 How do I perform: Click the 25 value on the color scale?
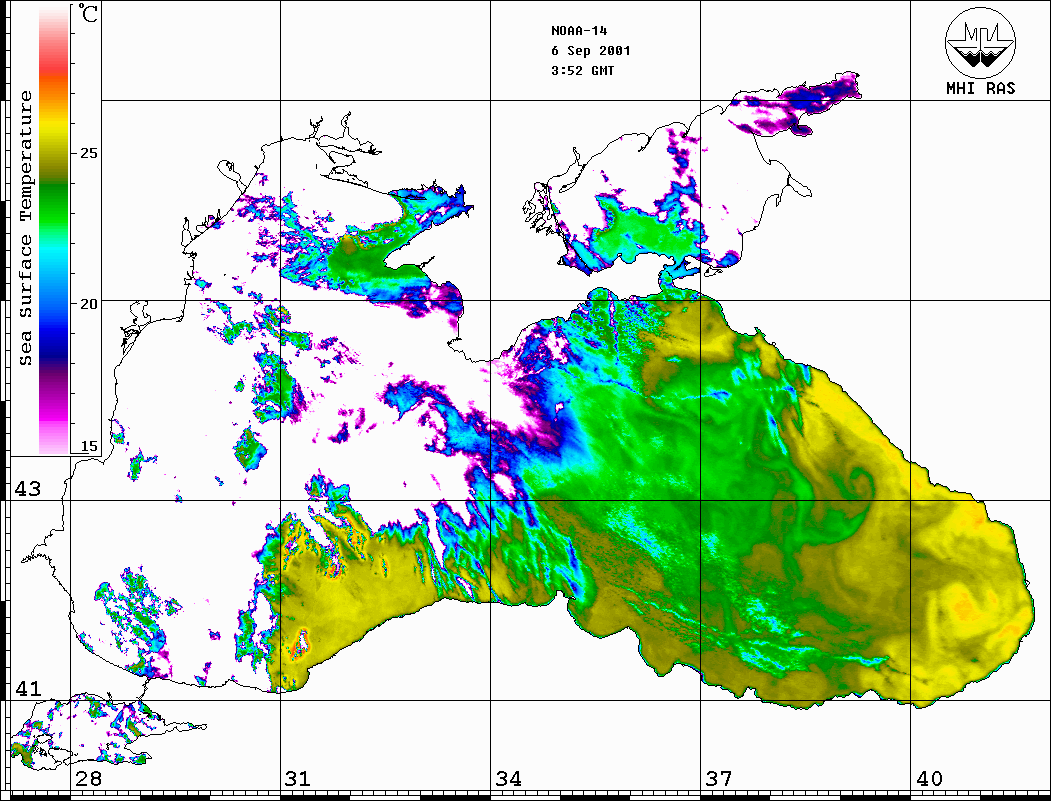pos(88,153)
